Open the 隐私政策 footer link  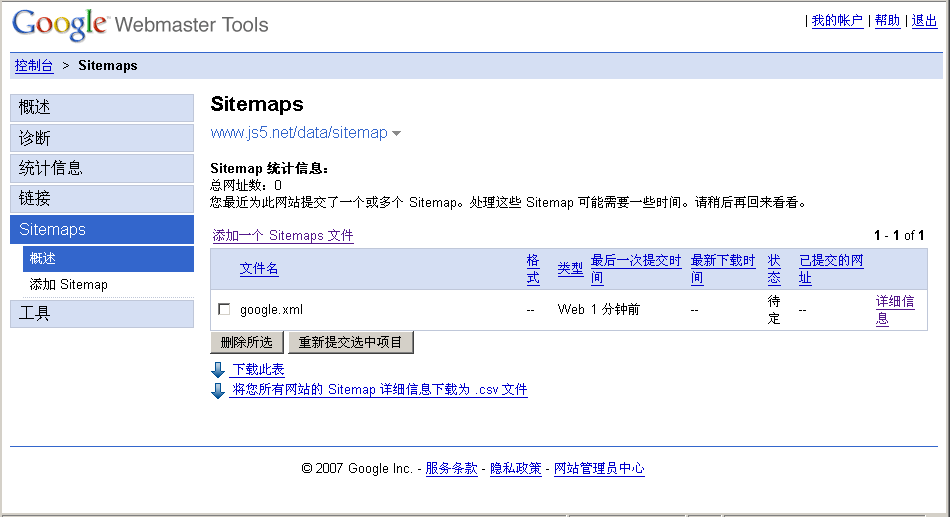[516, 469]
